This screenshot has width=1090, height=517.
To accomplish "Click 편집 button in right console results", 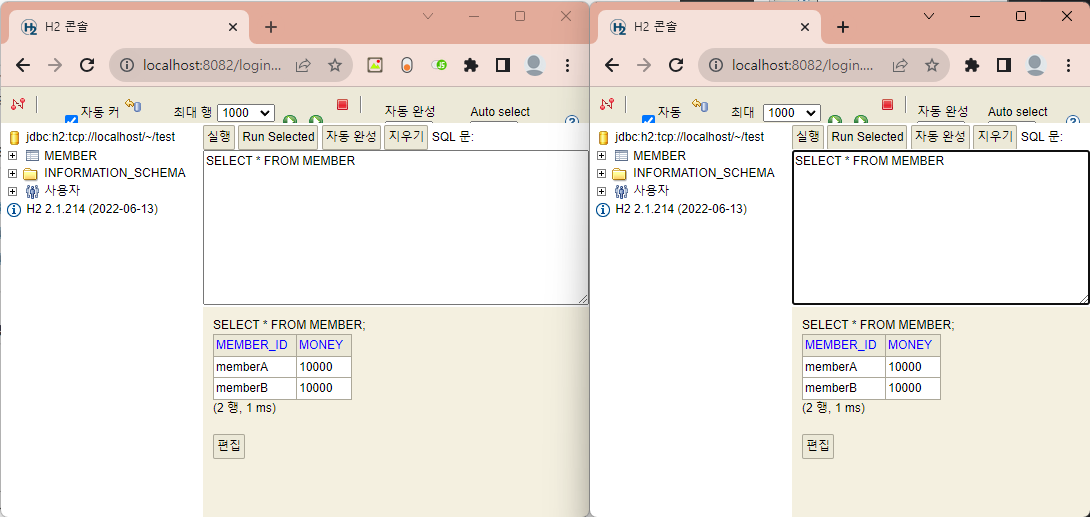I will tap(818, 446).
